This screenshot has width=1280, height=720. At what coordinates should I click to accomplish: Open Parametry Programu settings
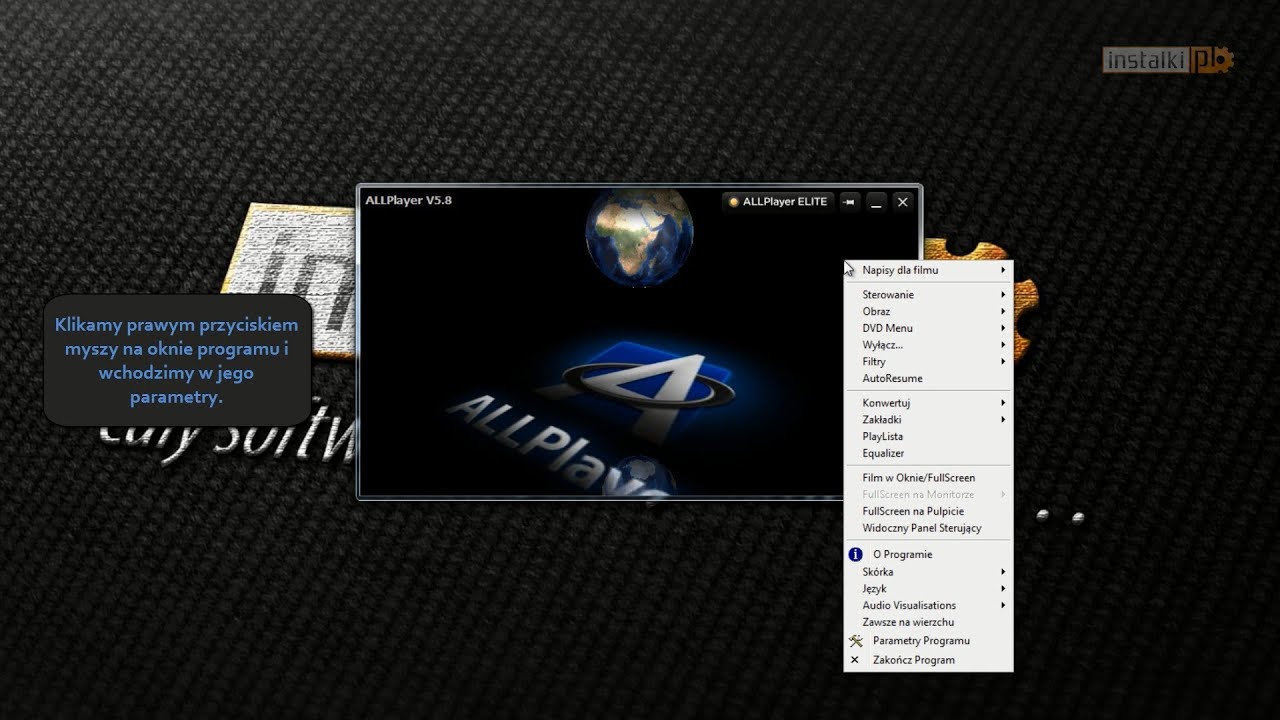pos(928,641)
